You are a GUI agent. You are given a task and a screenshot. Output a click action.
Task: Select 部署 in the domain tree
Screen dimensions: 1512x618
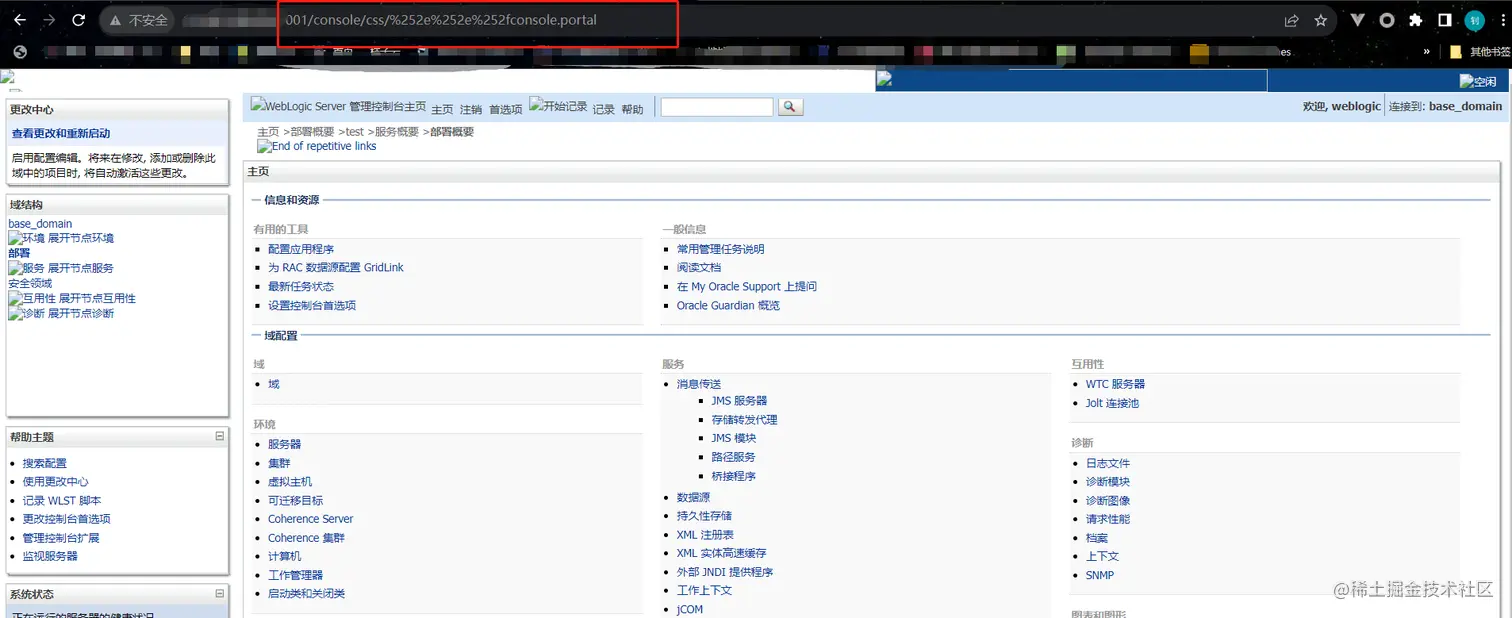click(x=19, y=253)
